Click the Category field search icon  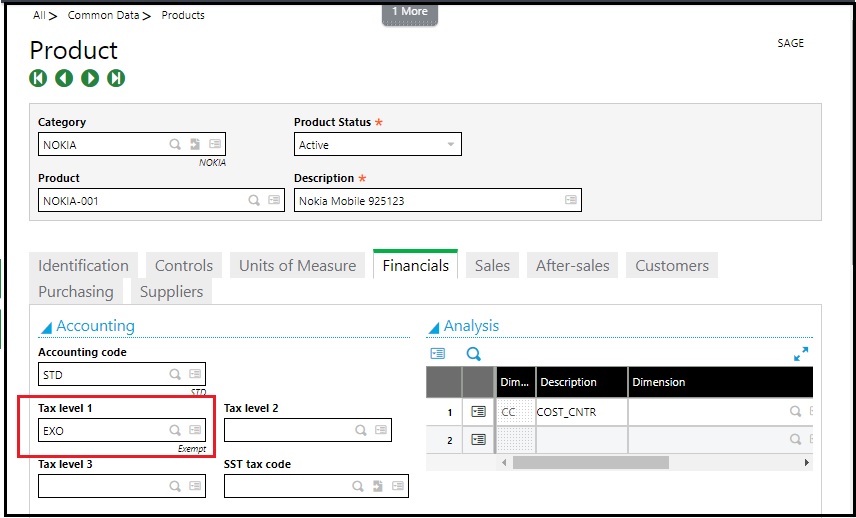pos(175,144)
